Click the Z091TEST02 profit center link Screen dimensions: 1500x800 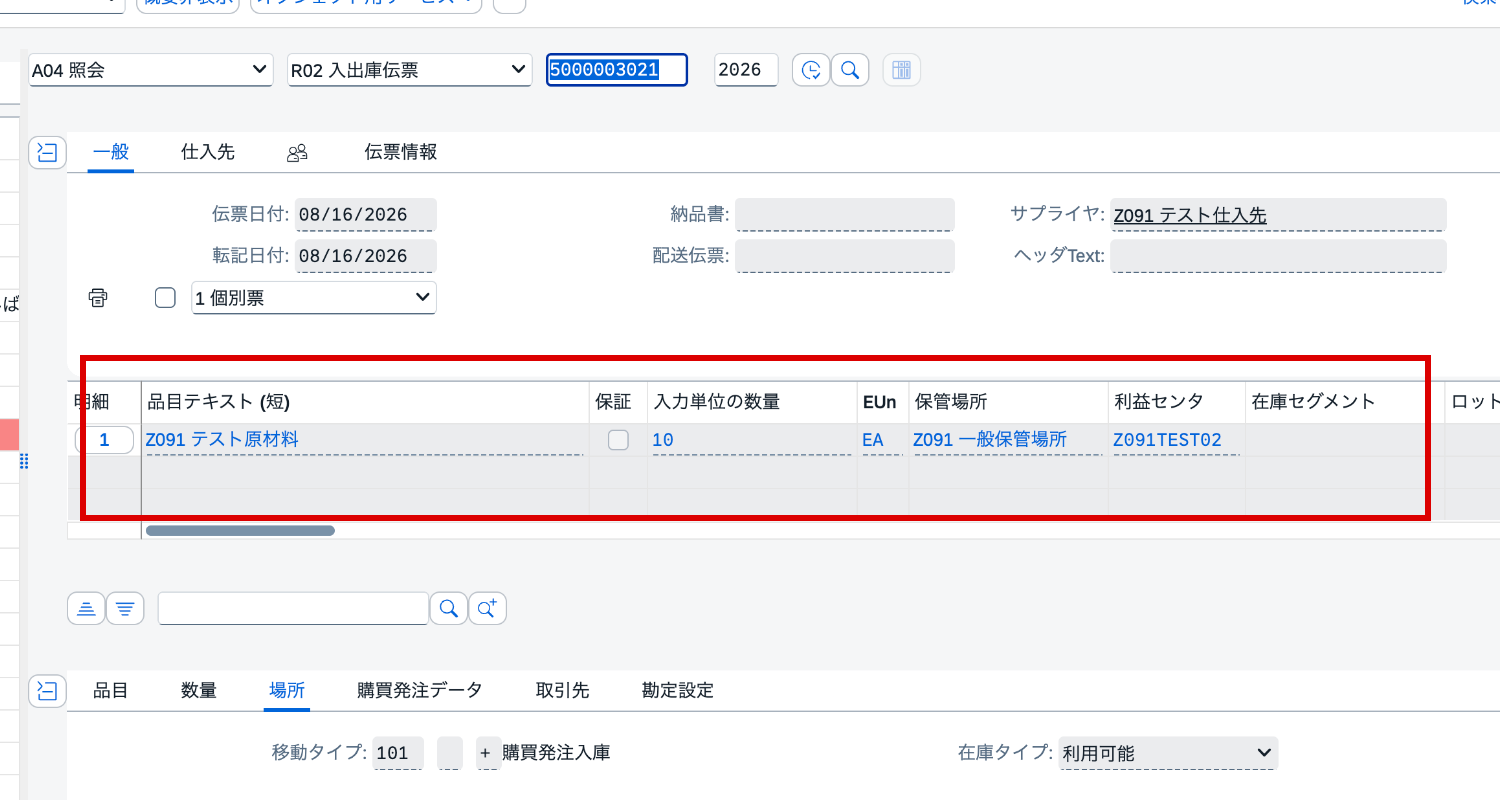[x=1167, y=440]
